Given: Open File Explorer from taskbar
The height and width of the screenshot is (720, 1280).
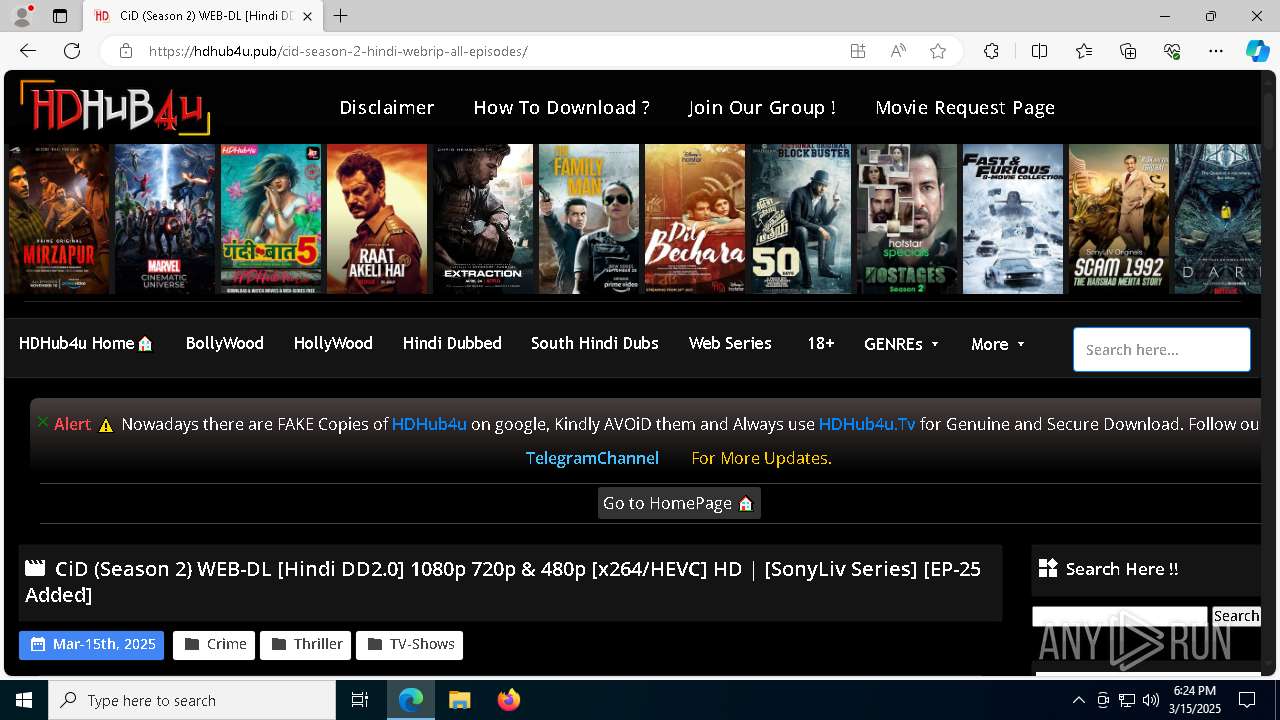Looking at the screenshot, I should [459, 700].
